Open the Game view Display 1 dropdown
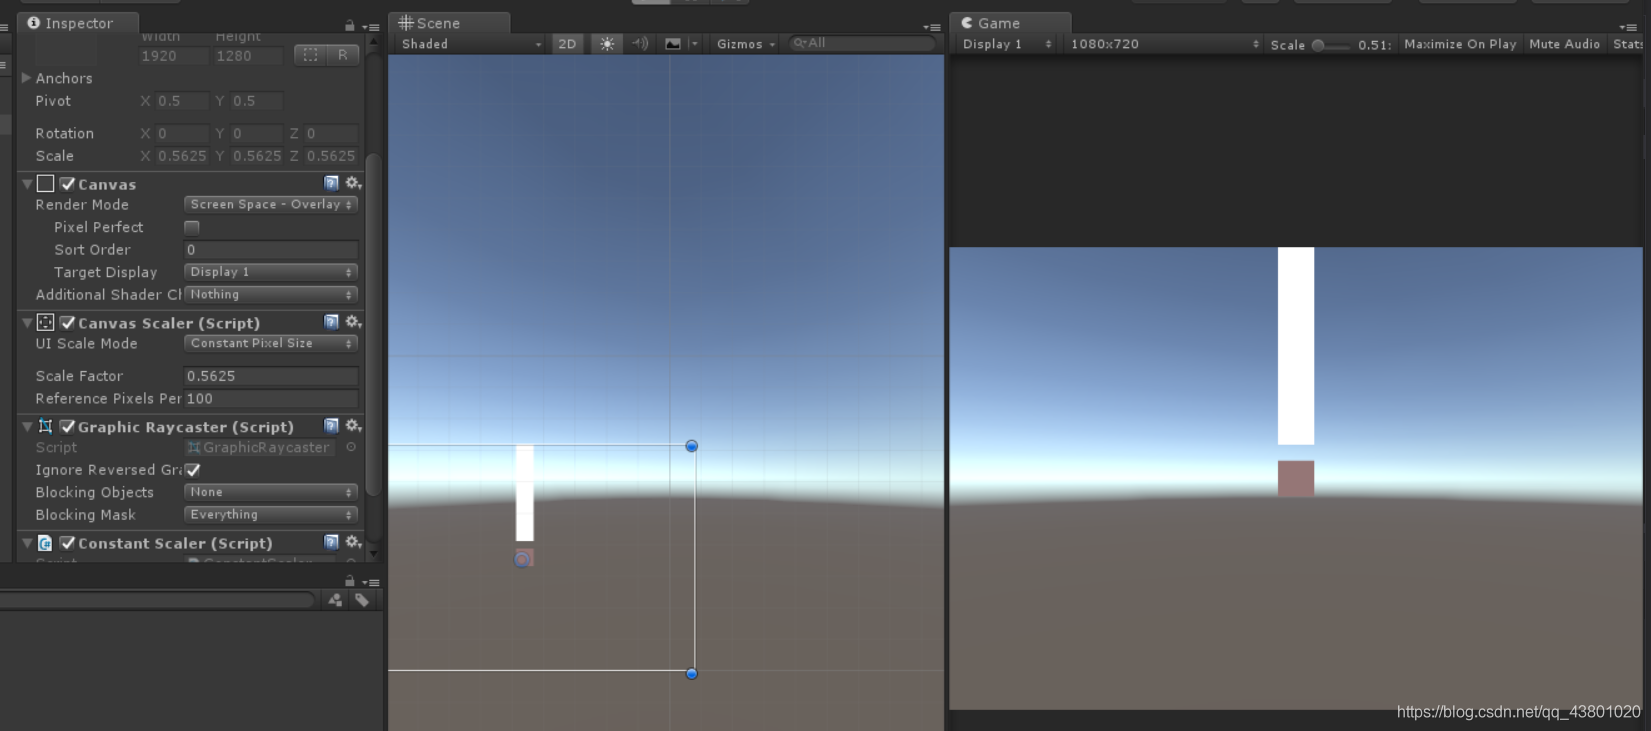Screen dimensions: 1651x731 [1006, 44]
